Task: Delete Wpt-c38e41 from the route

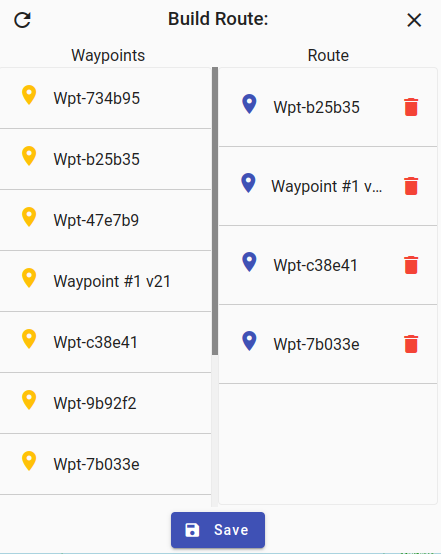Action: coord(411,265)
